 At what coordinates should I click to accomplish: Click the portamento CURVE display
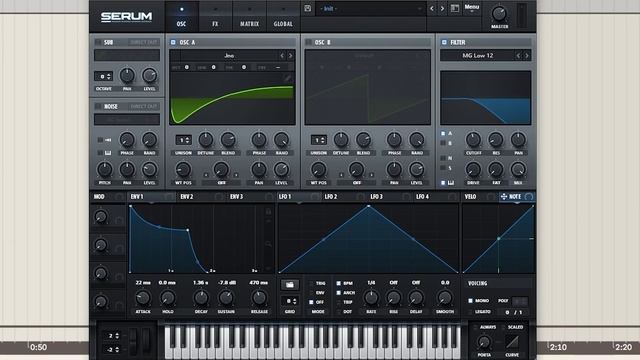pyautogui.click(x=512, y=342)
